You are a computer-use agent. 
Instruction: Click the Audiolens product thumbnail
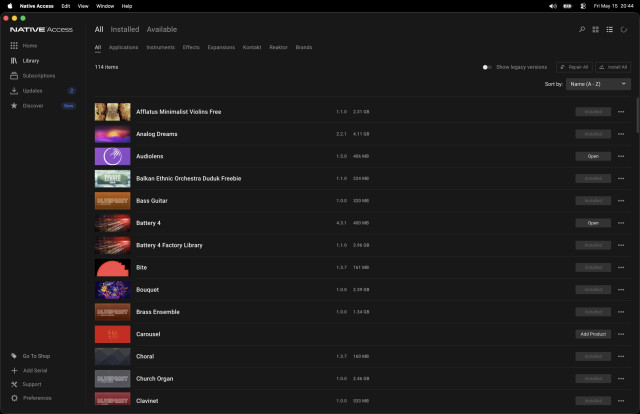(x=113, y=156)
